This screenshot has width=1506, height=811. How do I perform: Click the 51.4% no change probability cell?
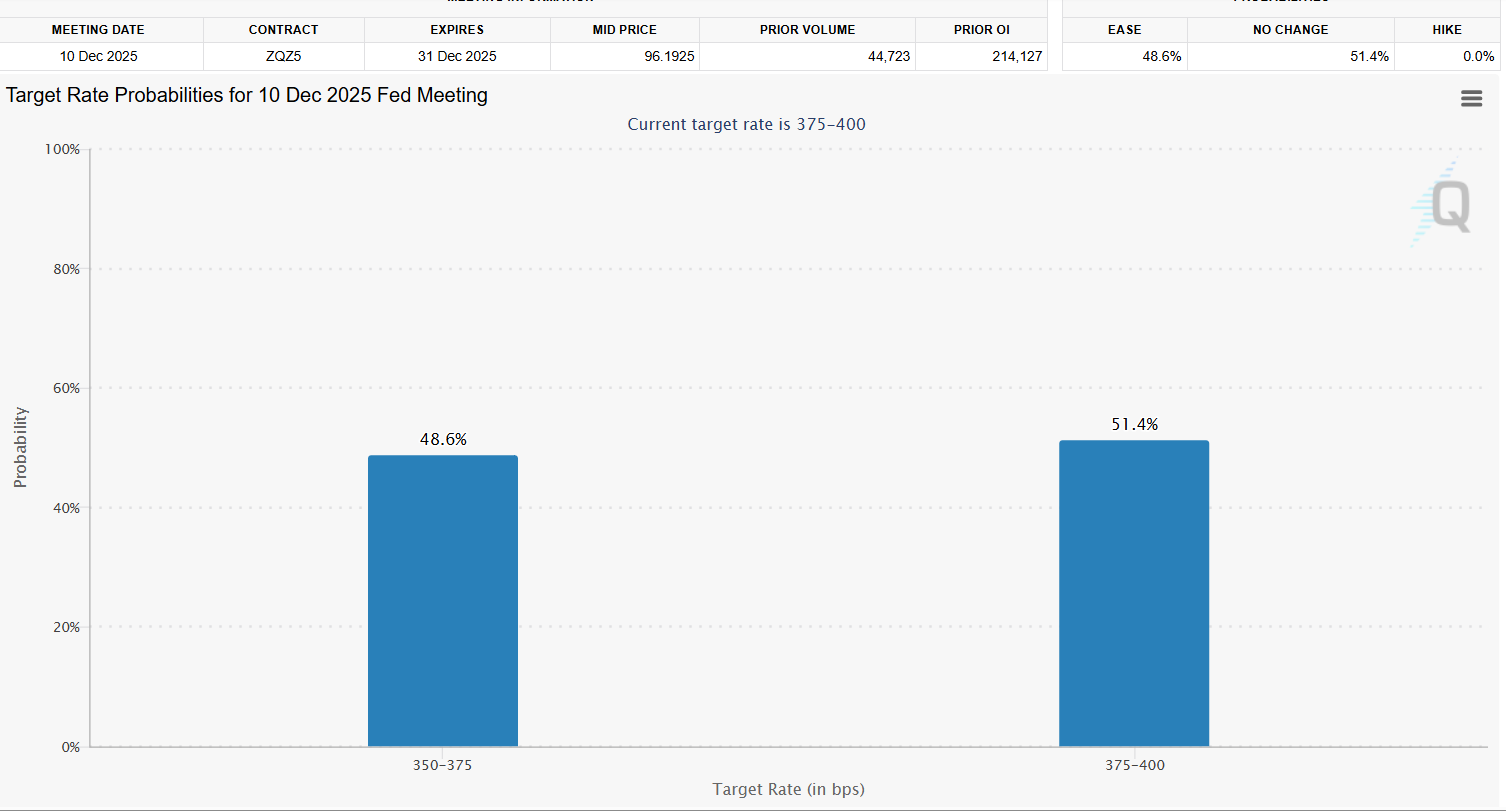click(1291, 56)
